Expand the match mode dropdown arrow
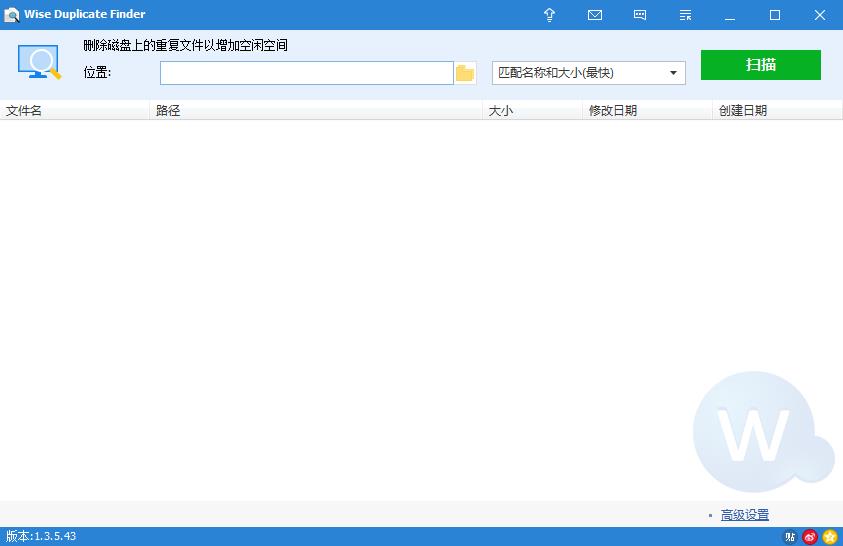 pos(673,73)
